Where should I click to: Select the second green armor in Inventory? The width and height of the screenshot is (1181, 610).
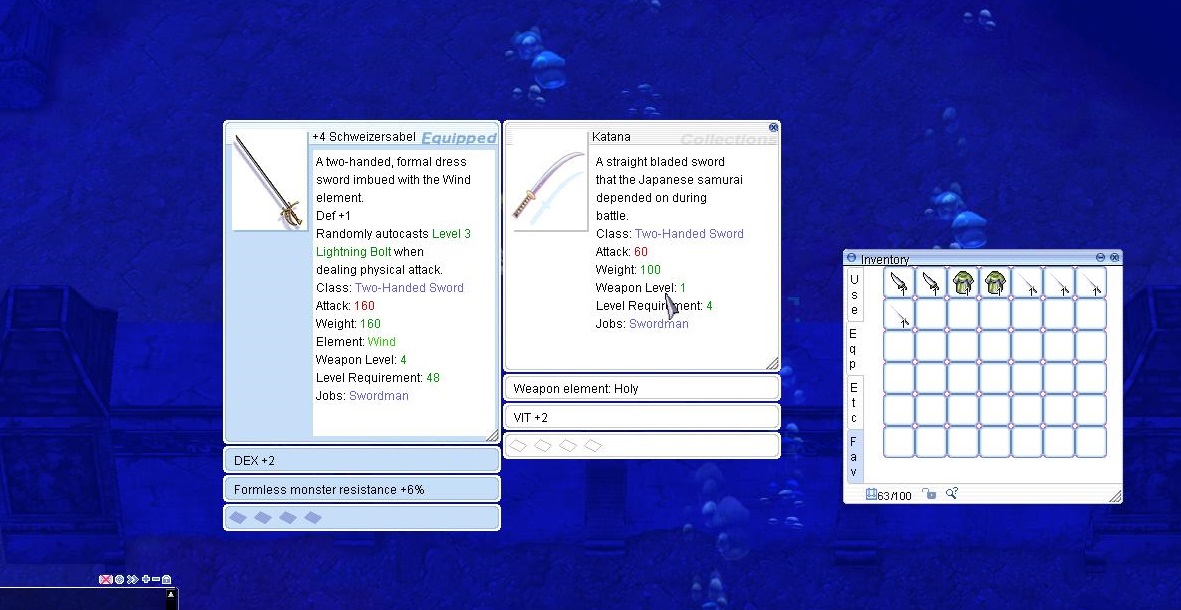coord(995,282)
